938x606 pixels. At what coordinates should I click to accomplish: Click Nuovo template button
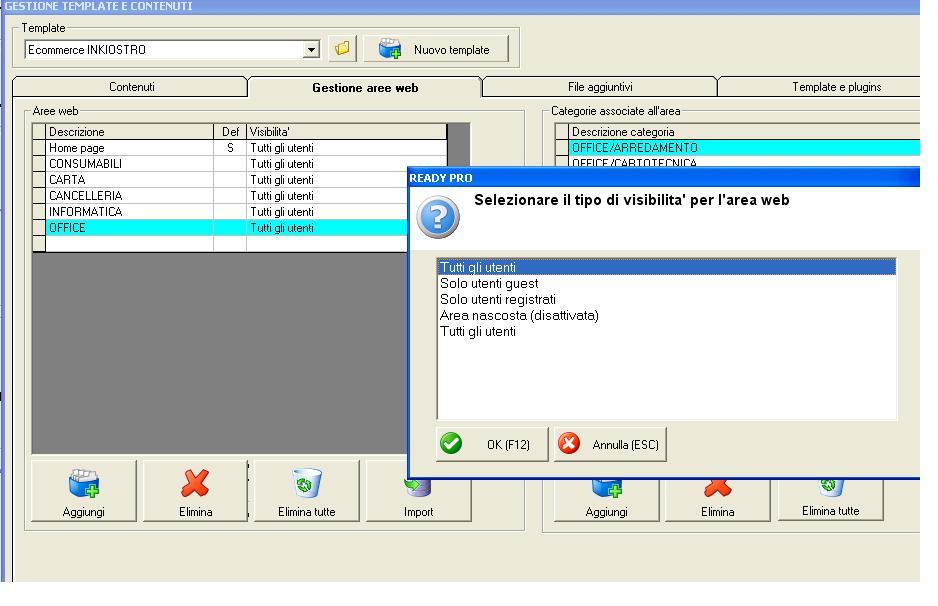click(436, 49)
